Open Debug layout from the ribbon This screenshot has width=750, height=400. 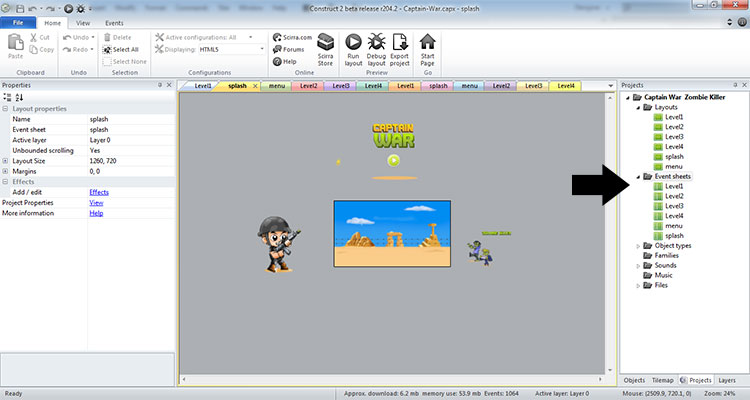pos(377,46)
